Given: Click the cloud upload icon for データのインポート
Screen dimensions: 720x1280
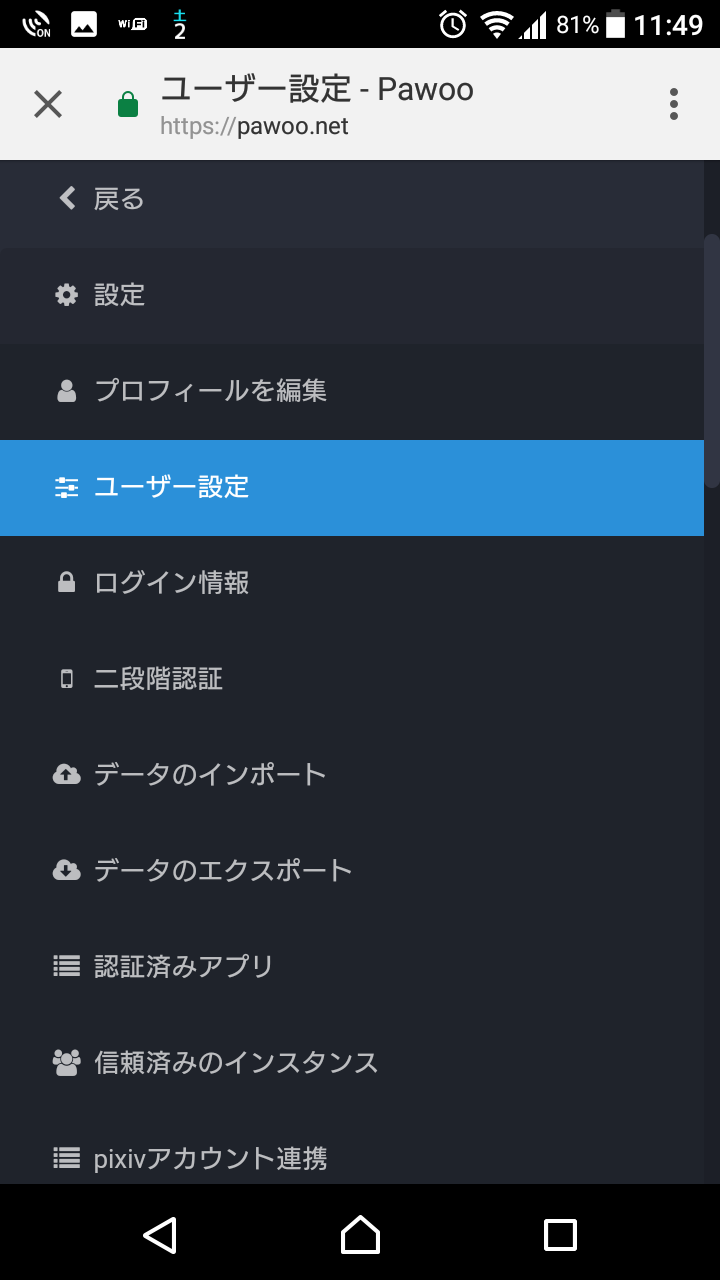Looking at the screenshot, I should coord(66,773).
